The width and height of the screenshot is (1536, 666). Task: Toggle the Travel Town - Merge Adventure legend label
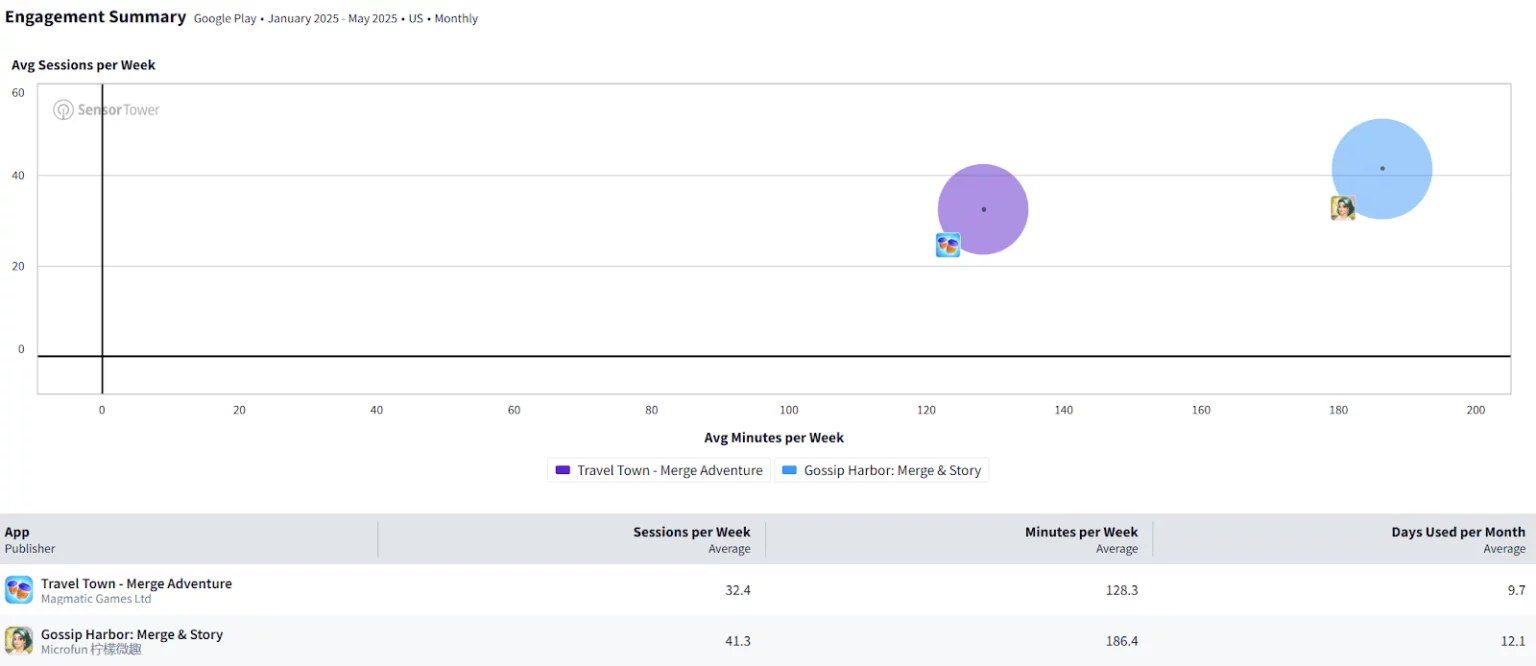(669, 471)
